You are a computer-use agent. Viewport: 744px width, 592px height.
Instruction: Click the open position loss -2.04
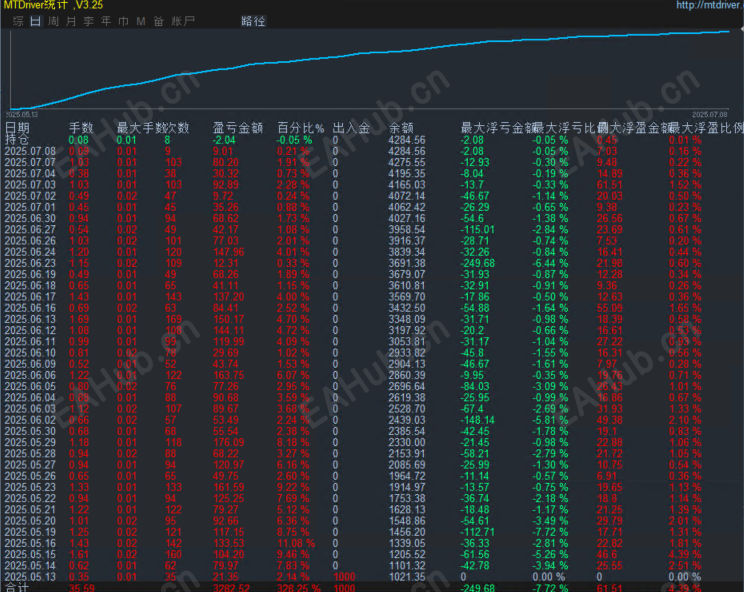pyautogui.click(x=224, y=139)
